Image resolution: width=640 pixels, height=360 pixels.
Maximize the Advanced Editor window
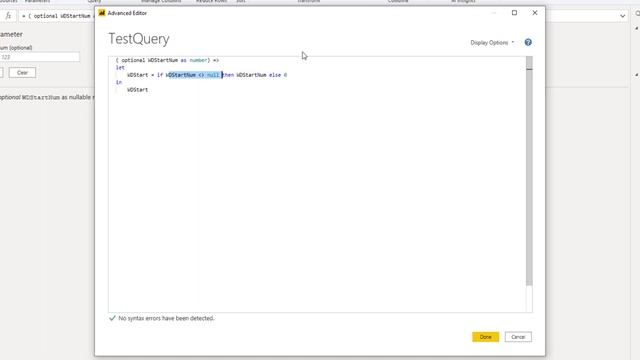[x=514, y=13]
